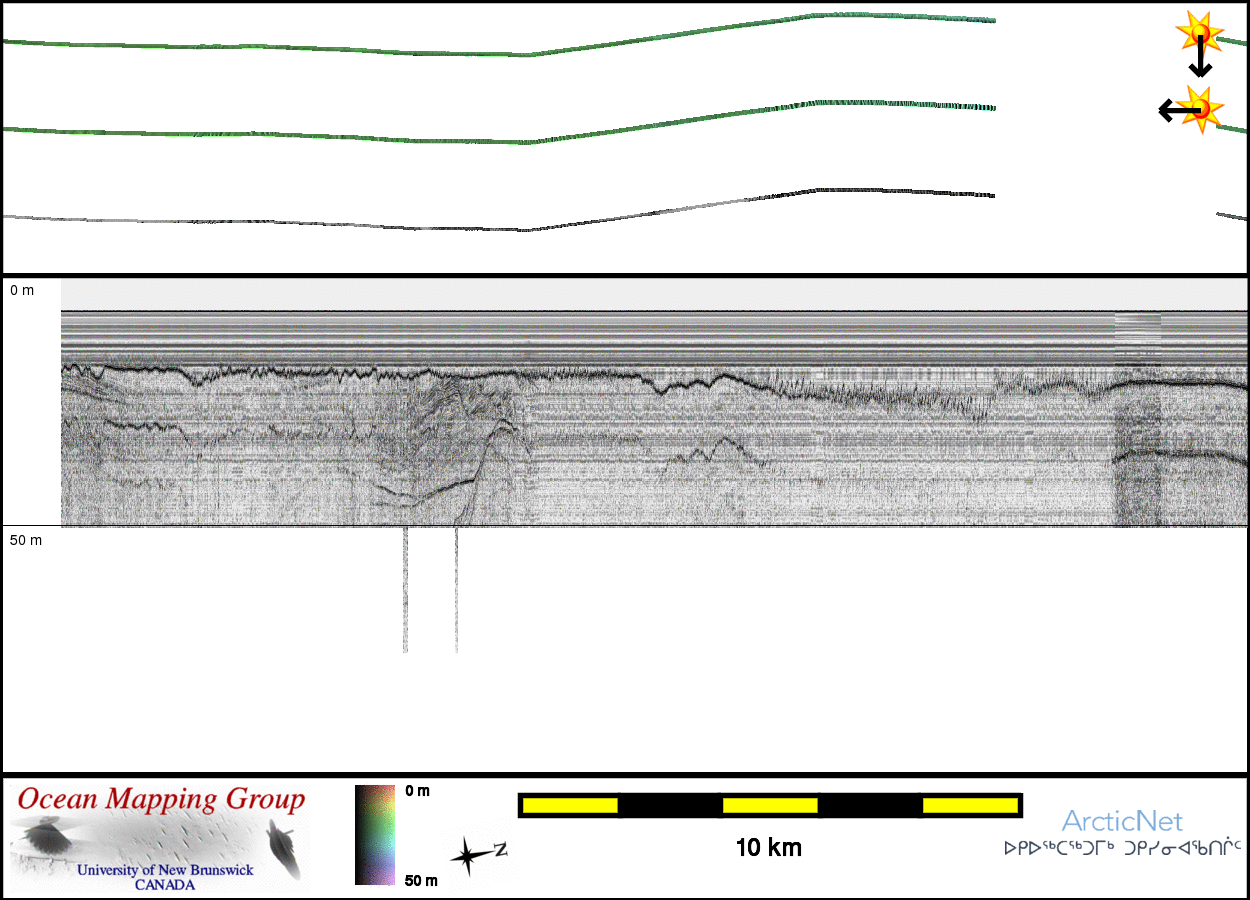Click the 50 m profile depth label
Image resolution: width=1250 pixels, height=900 pixels.
(x=26, y=540)
